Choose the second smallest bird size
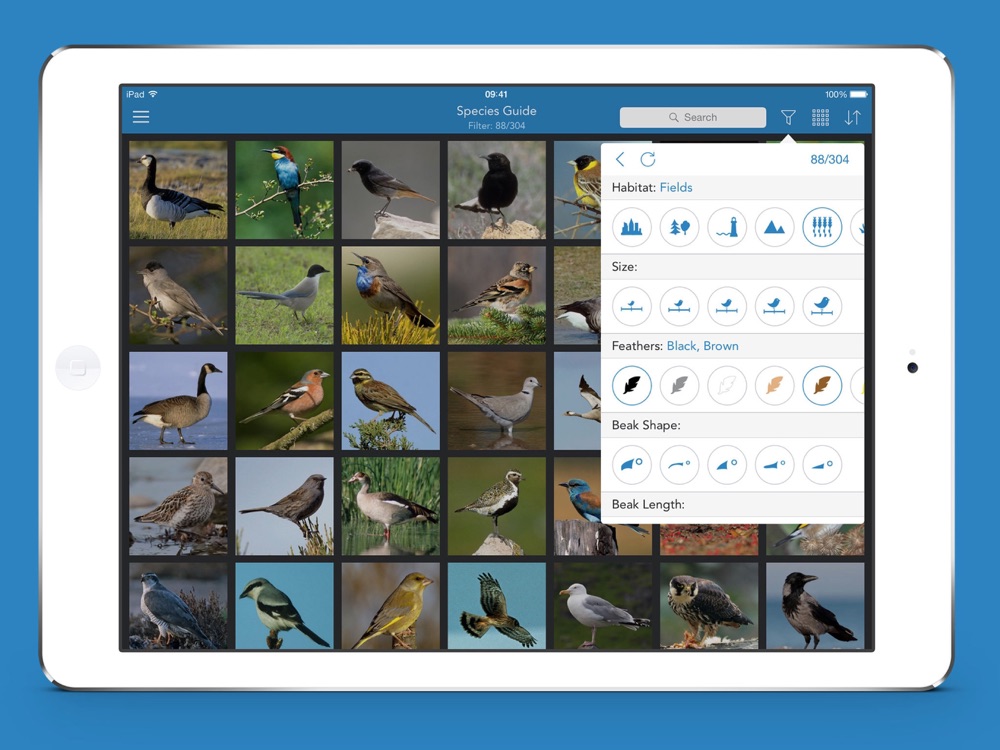 (x=679, y=306)
